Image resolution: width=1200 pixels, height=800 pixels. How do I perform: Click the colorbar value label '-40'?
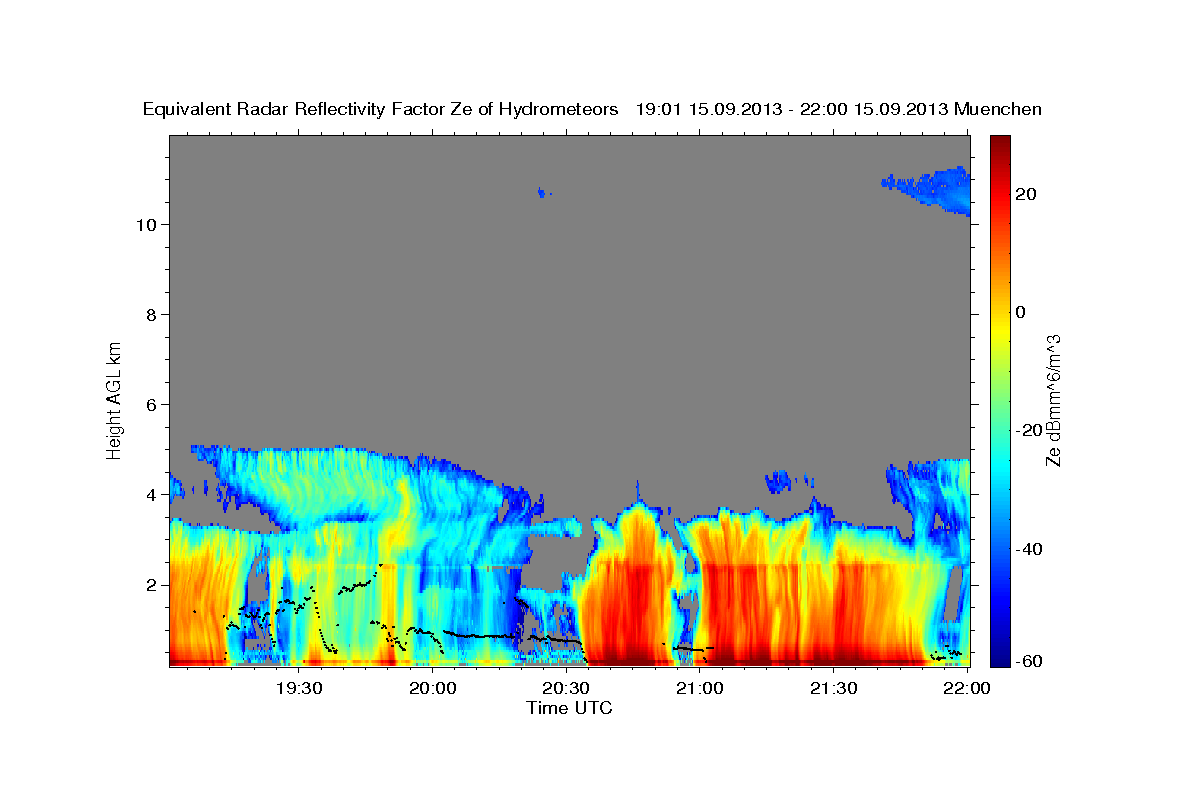[1029, 548]
